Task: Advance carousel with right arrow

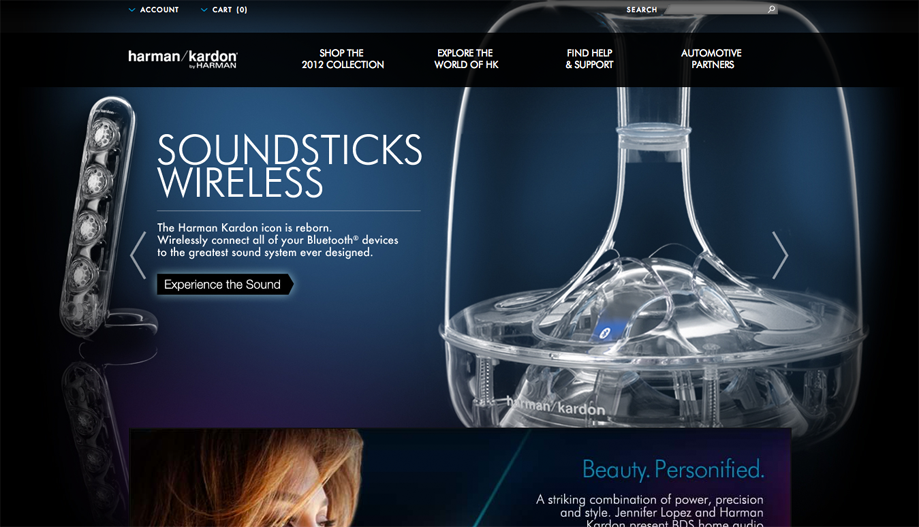Action: (780, 255)
